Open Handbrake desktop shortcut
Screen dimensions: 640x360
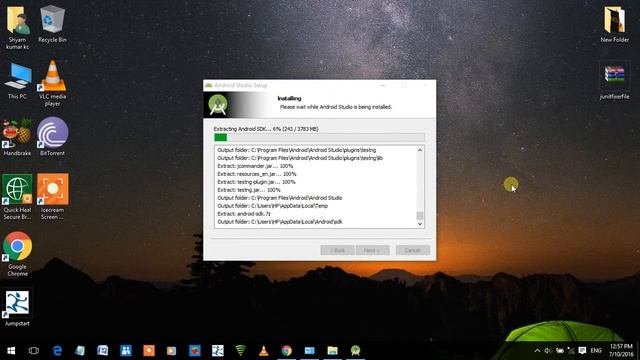coord(17,137)
